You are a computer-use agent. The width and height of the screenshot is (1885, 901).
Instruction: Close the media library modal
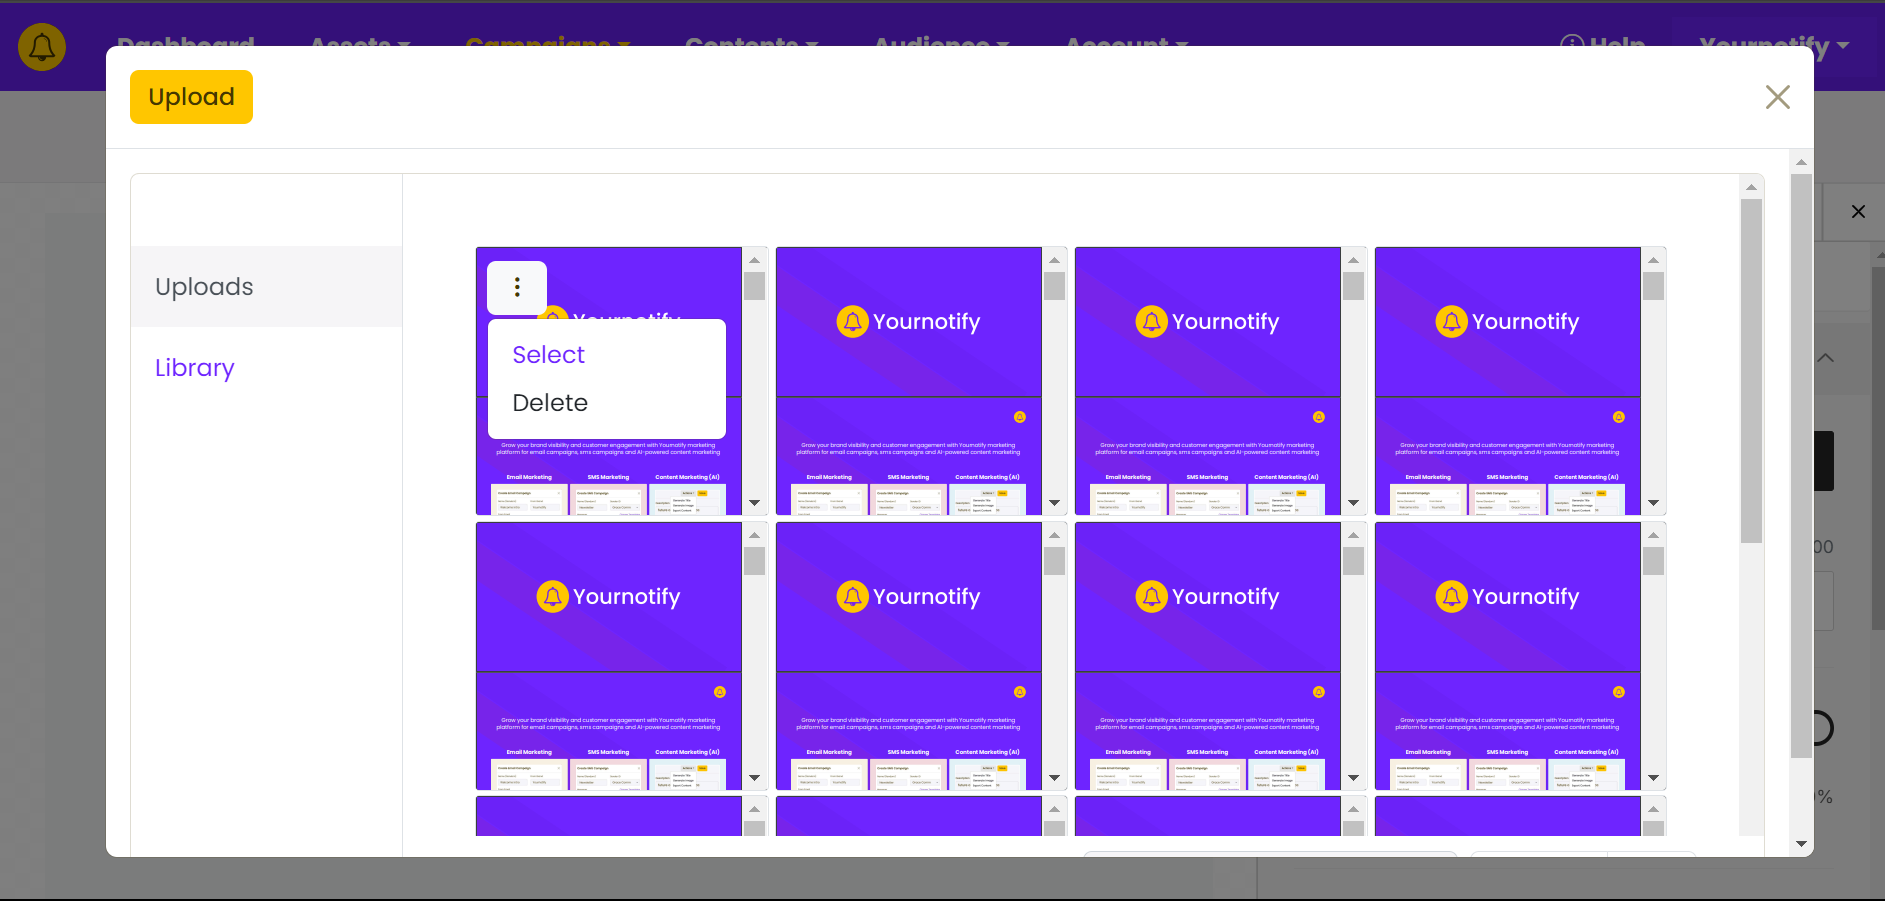click(1777, 97)
